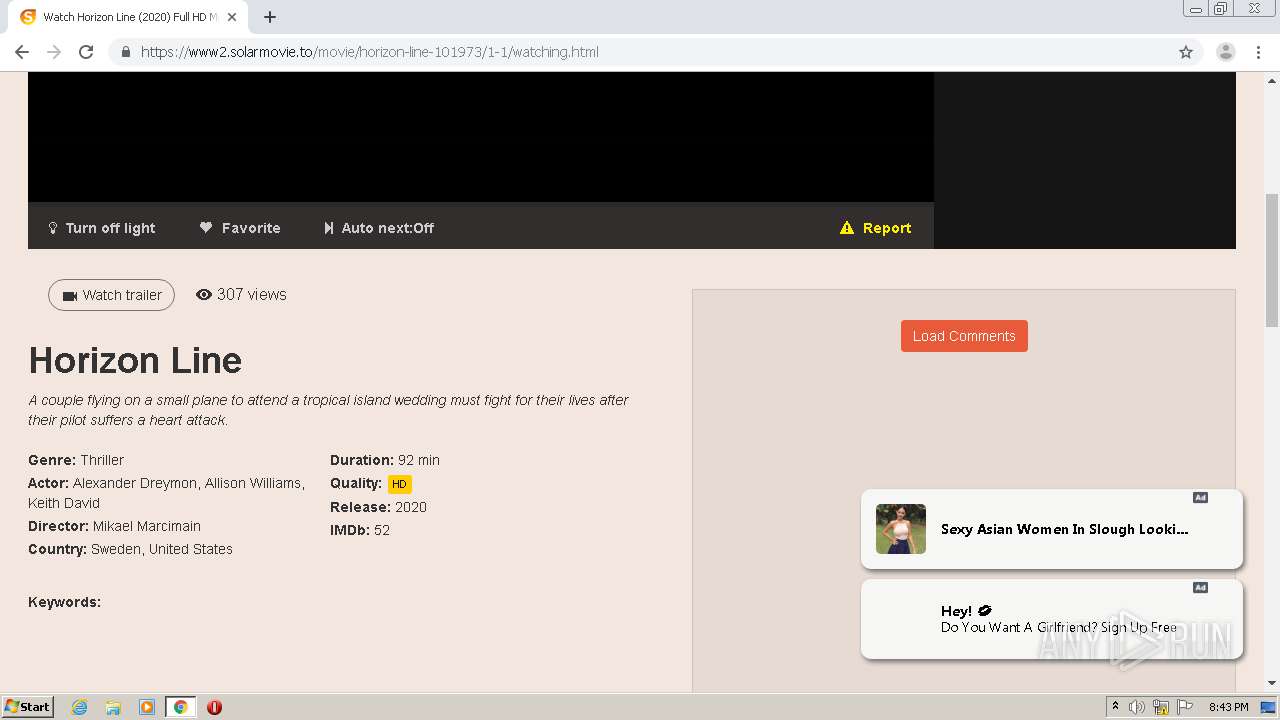Reload the page

pos(86,52)
